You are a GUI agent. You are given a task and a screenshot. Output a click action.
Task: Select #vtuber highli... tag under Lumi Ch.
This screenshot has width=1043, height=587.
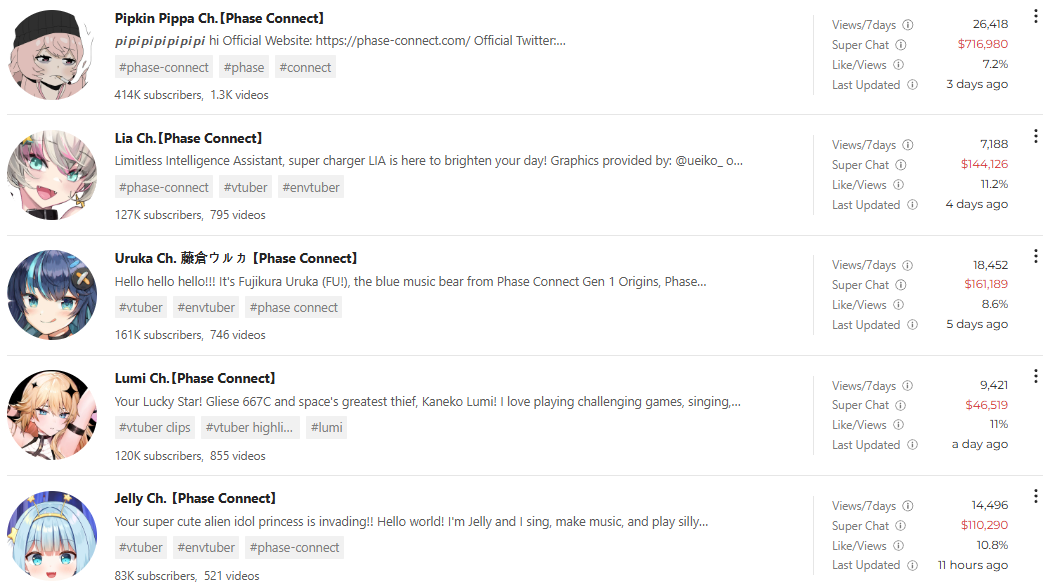click(x=249, y=427)
